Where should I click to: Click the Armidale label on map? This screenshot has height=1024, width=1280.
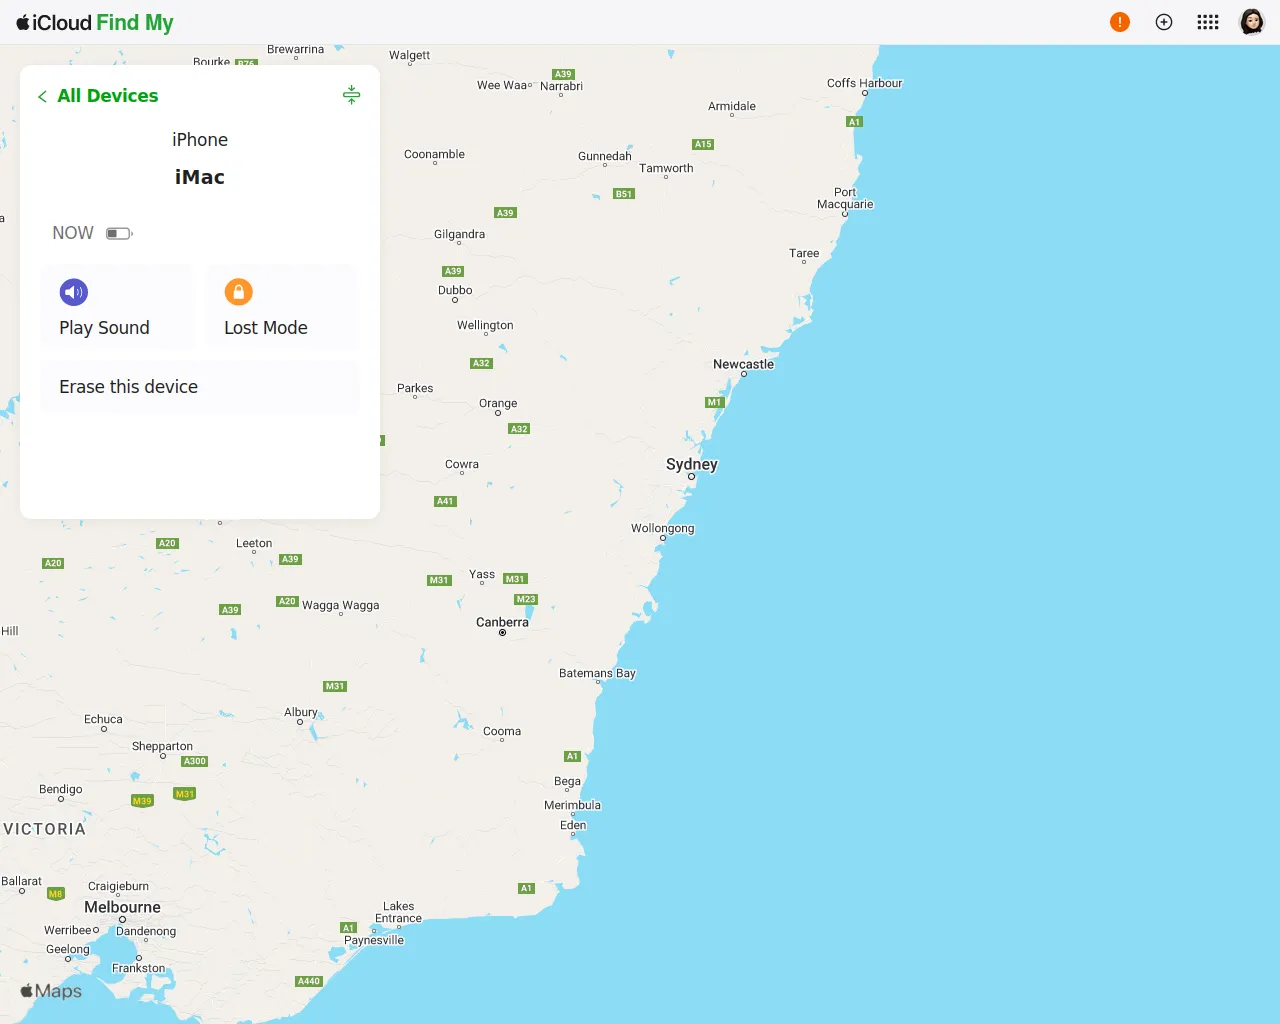coord(732,106)
